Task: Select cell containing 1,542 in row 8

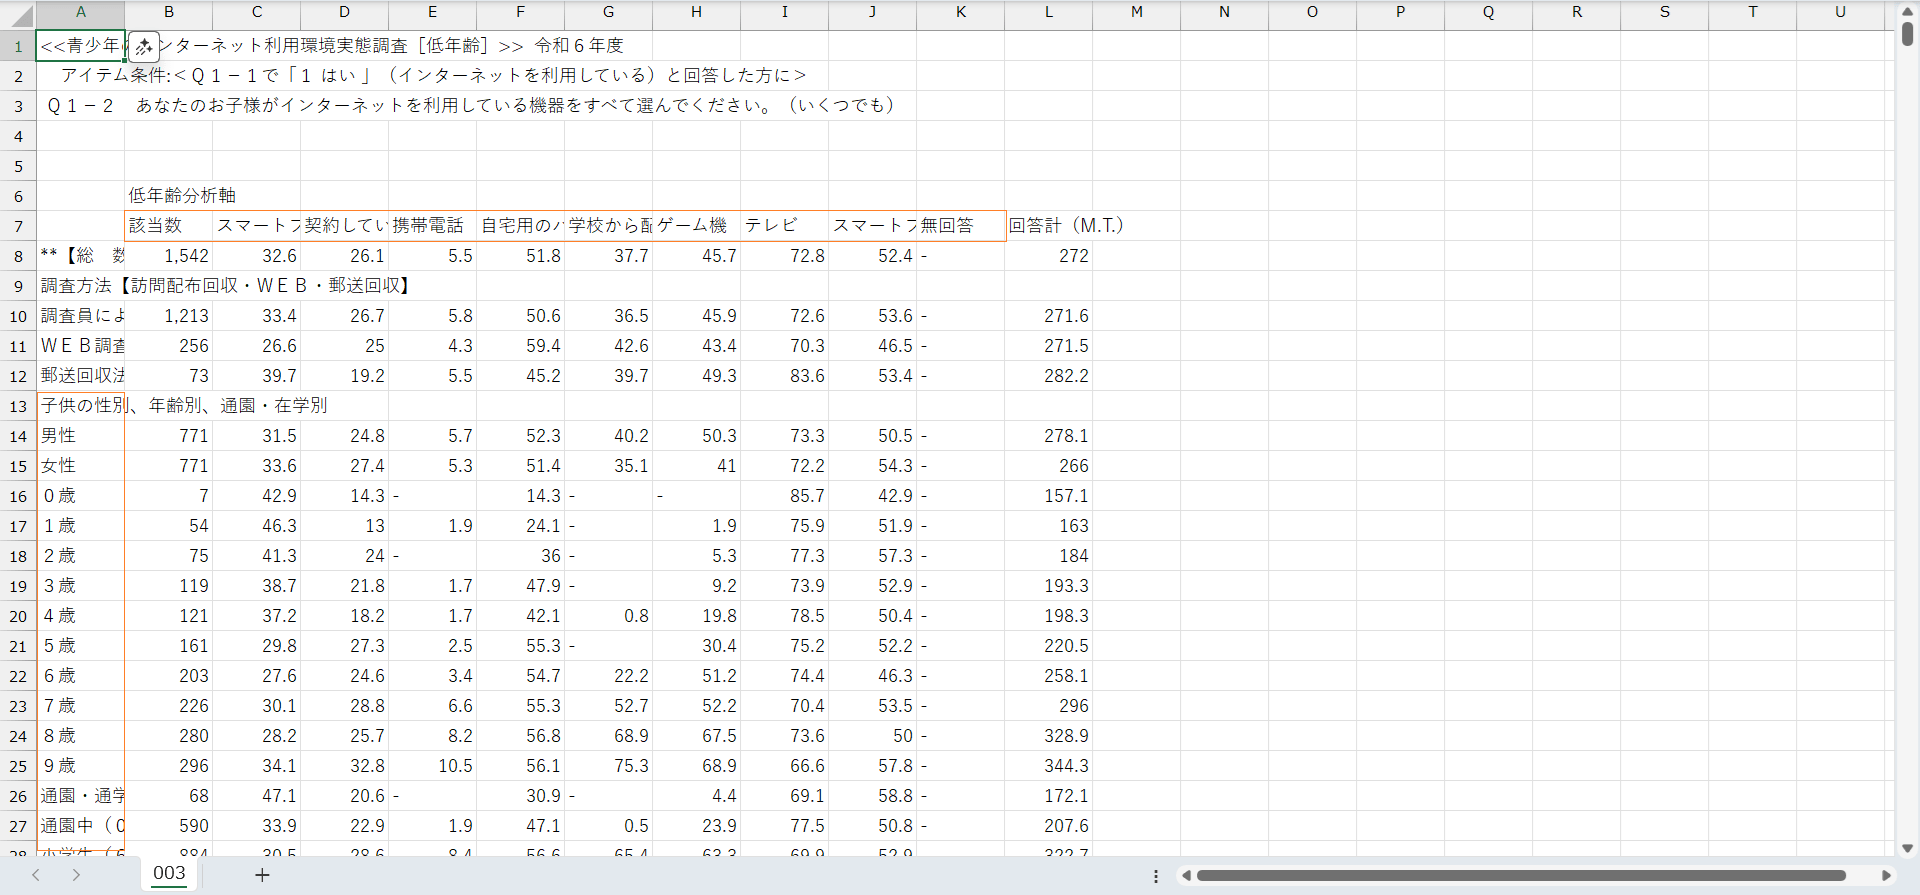Action: pos(168,256)
